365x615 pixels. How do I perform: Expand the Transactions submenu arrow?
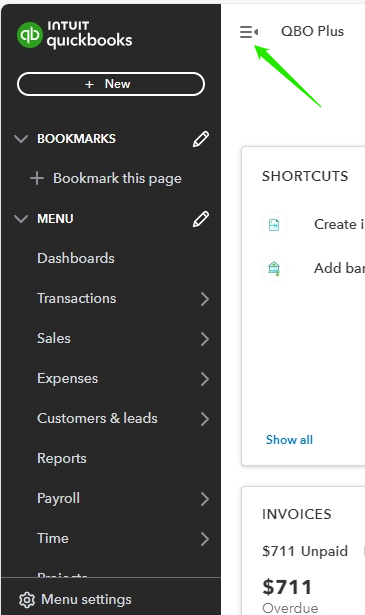coord(205,299)
